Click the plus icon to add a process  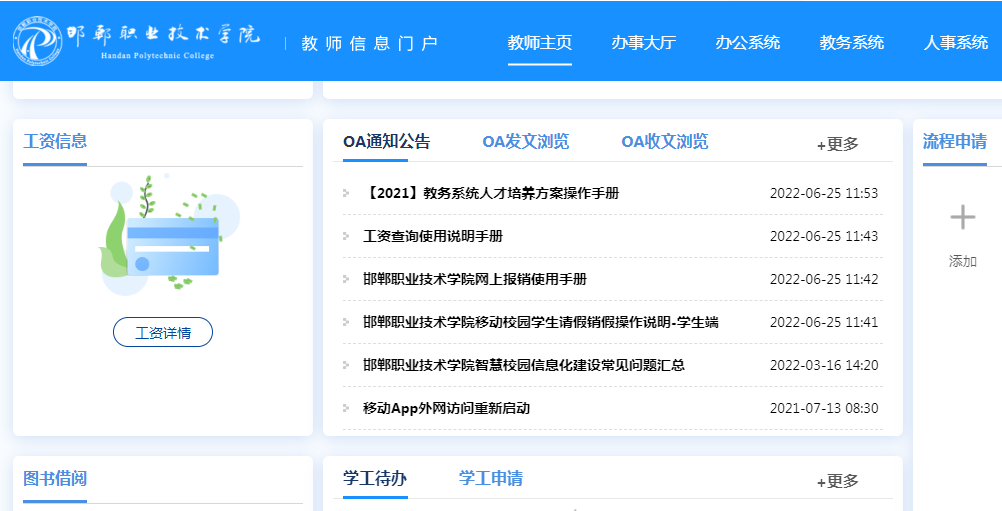(x=962, y=218)
